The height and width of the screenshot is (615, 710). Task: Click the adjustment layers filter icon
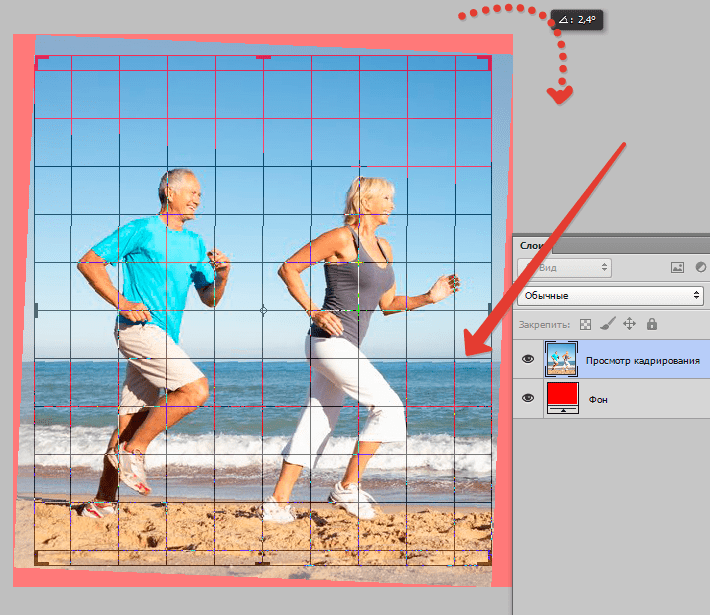[701, 268]
